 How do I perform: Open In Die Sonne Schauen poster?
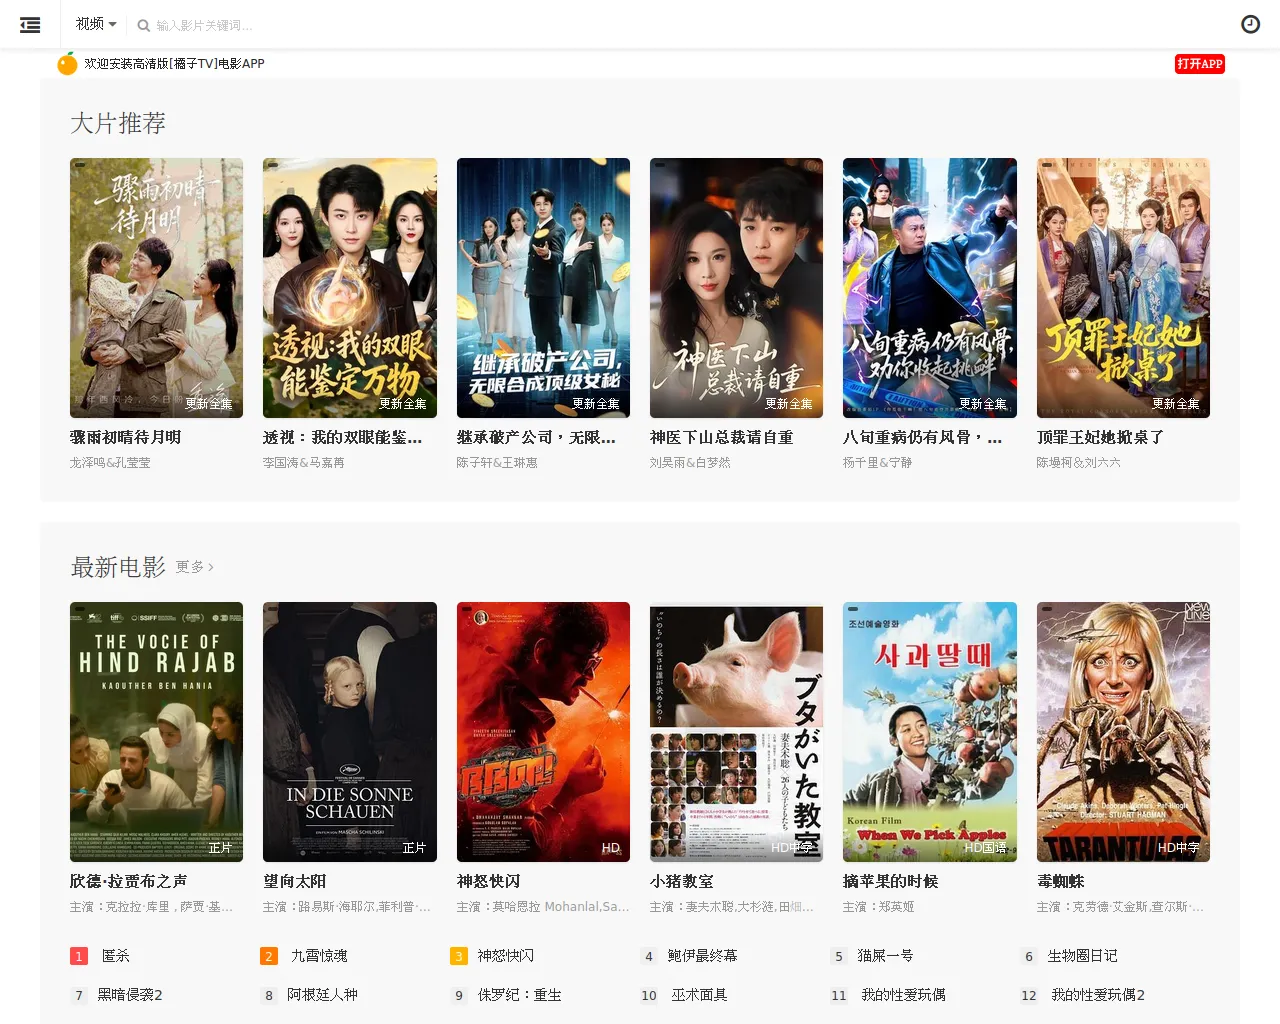coord(350,732)
